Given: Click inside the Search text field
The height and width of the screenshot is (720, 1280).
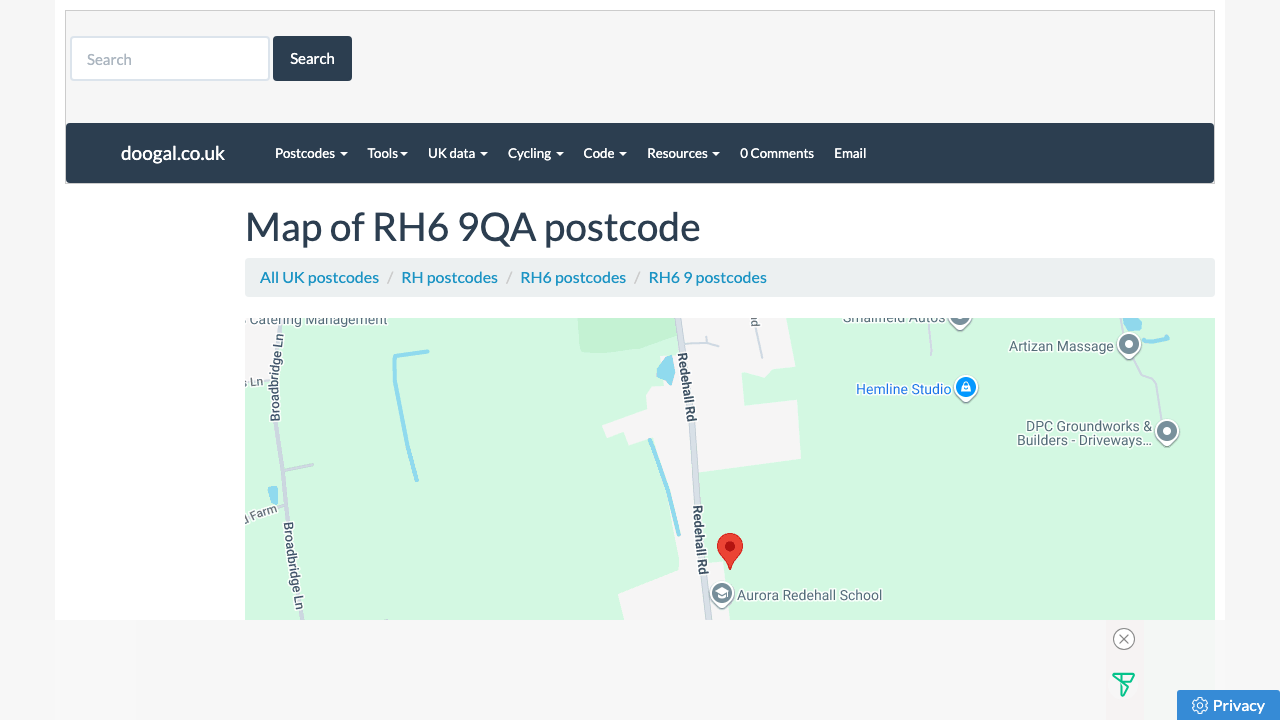Looking at the screenshot, I should click(x=169, y=58).
